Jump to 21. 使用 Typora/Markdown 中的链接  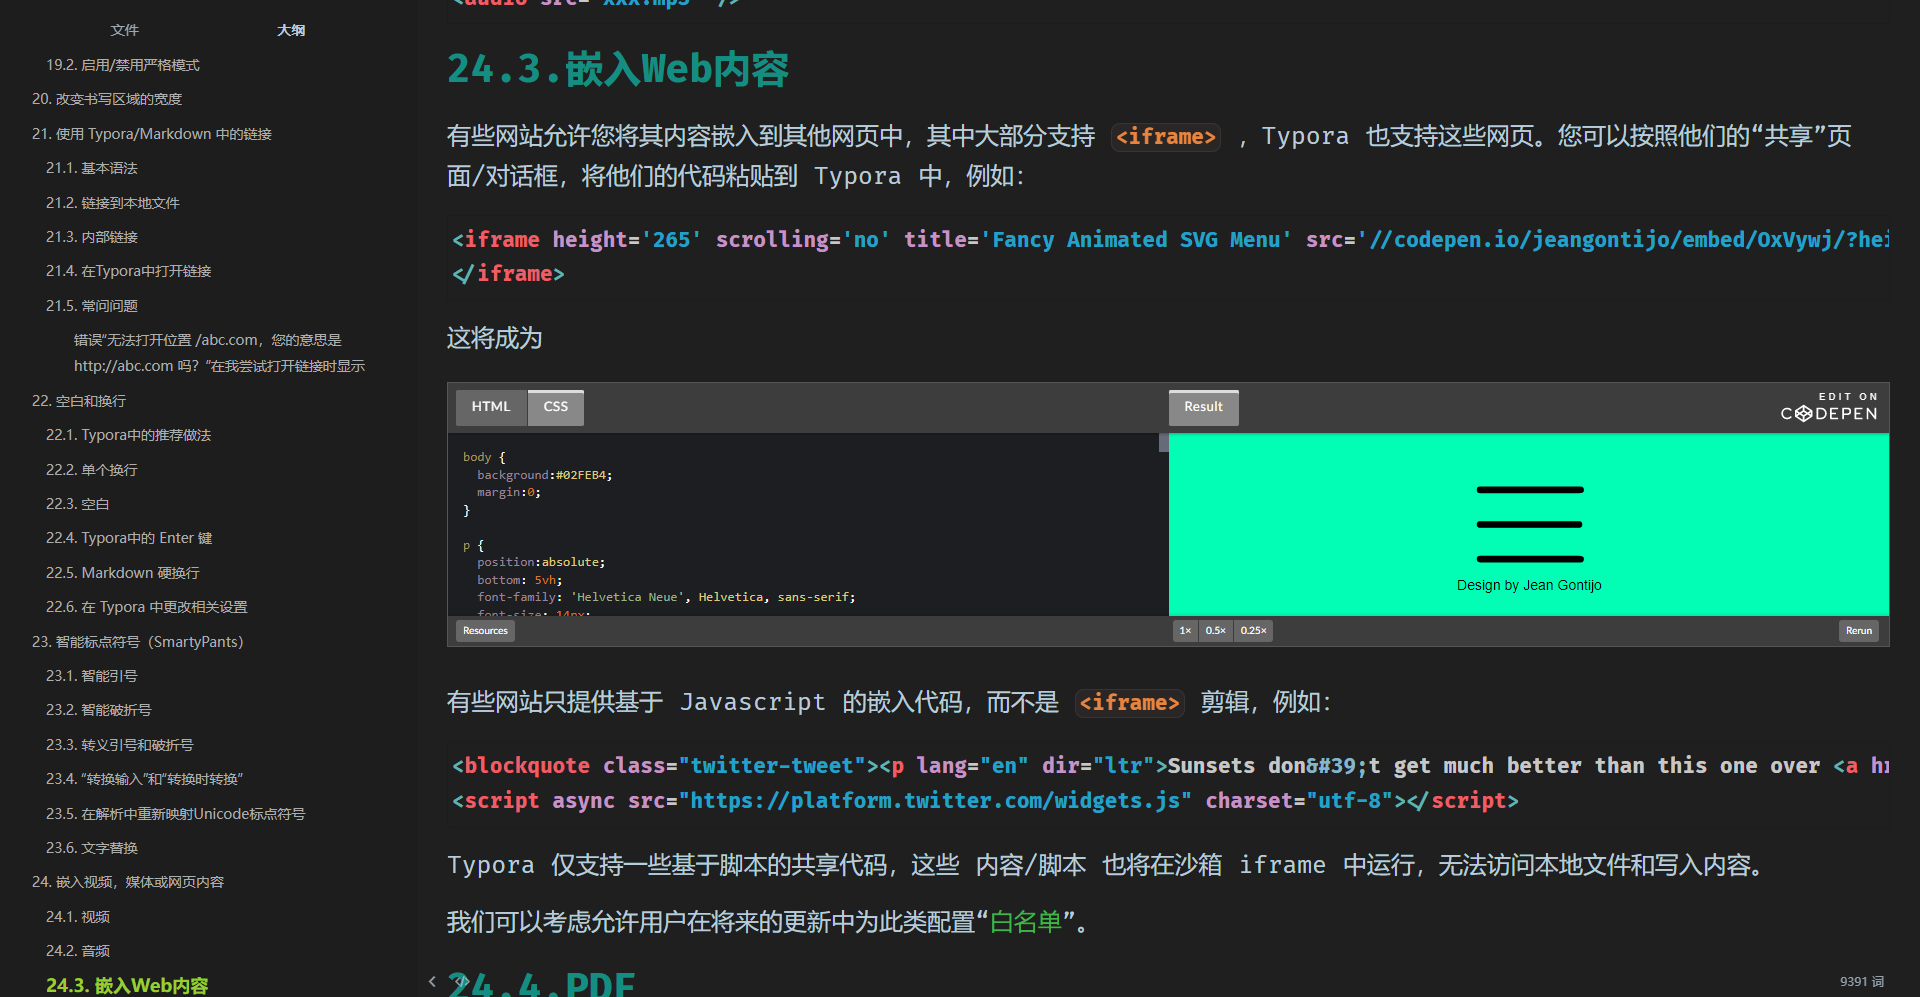pyautogui.click(x=152, y=134)
